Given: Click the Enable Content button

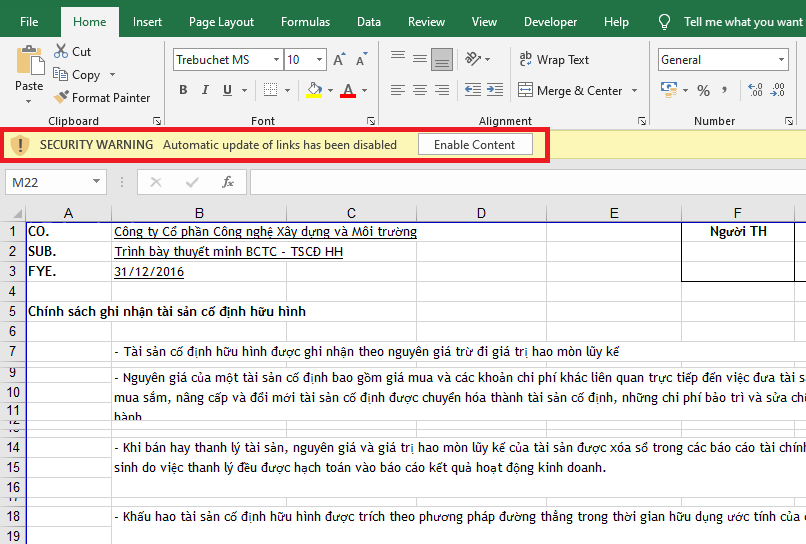Looking at the screenshot, I should coord(474,145).
